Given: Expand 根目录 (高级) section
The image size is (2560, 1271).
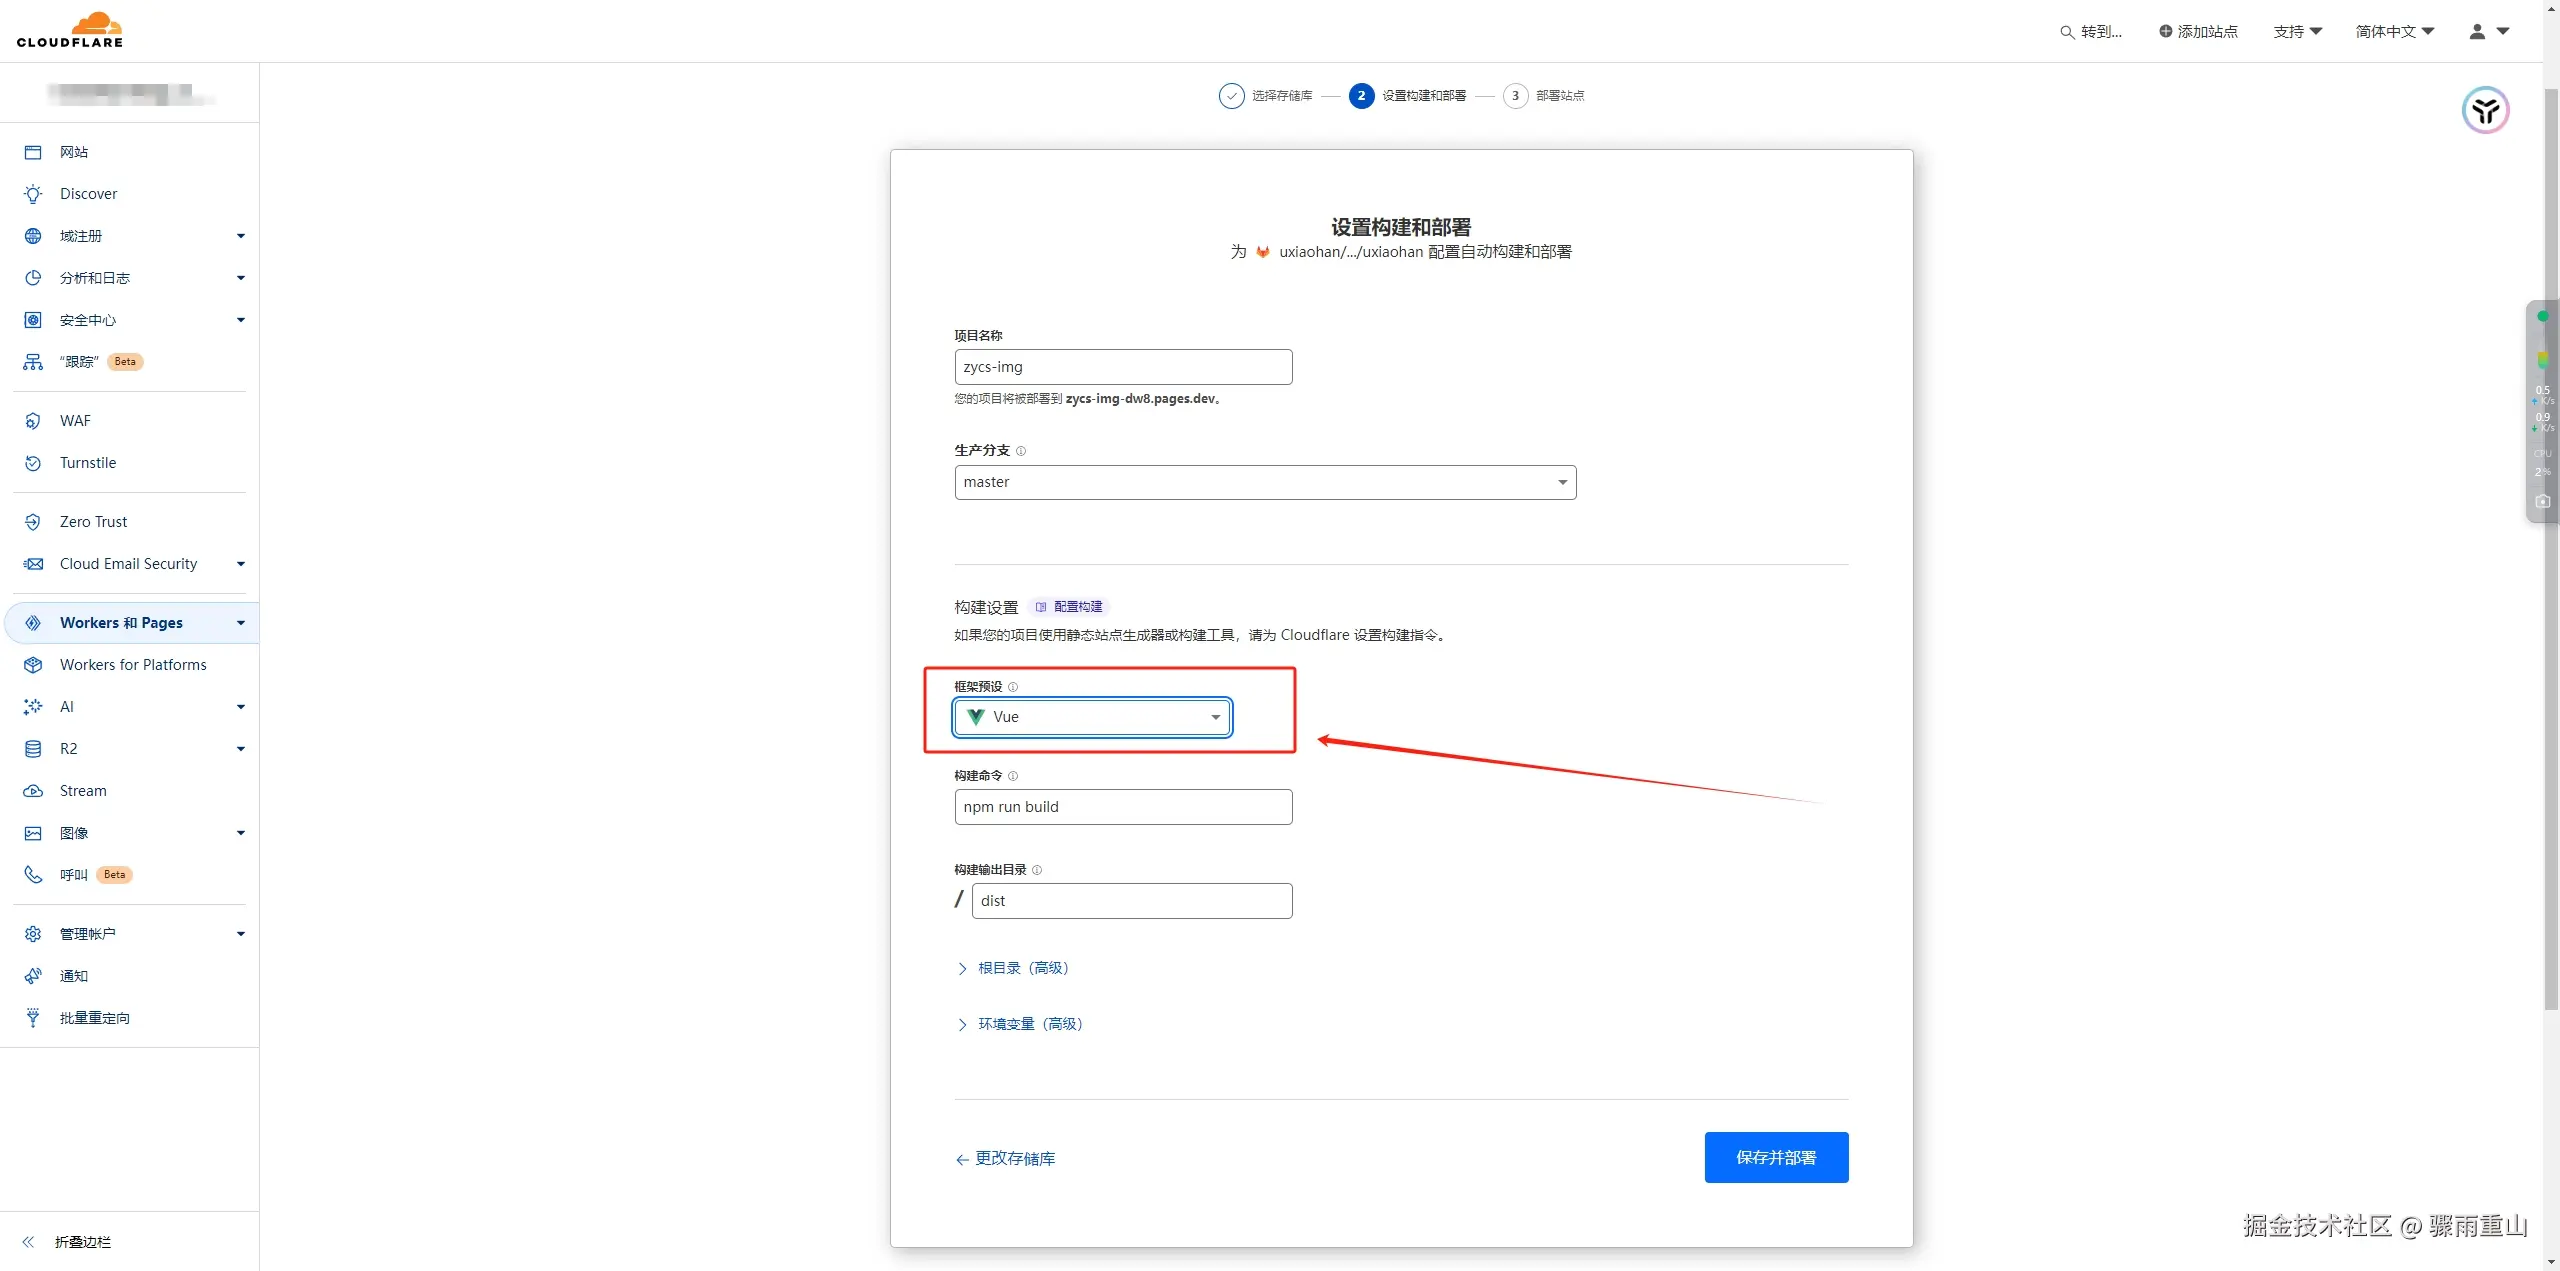Looking at the screenshot, I should pyautogui.click(x=1022, y=968).
